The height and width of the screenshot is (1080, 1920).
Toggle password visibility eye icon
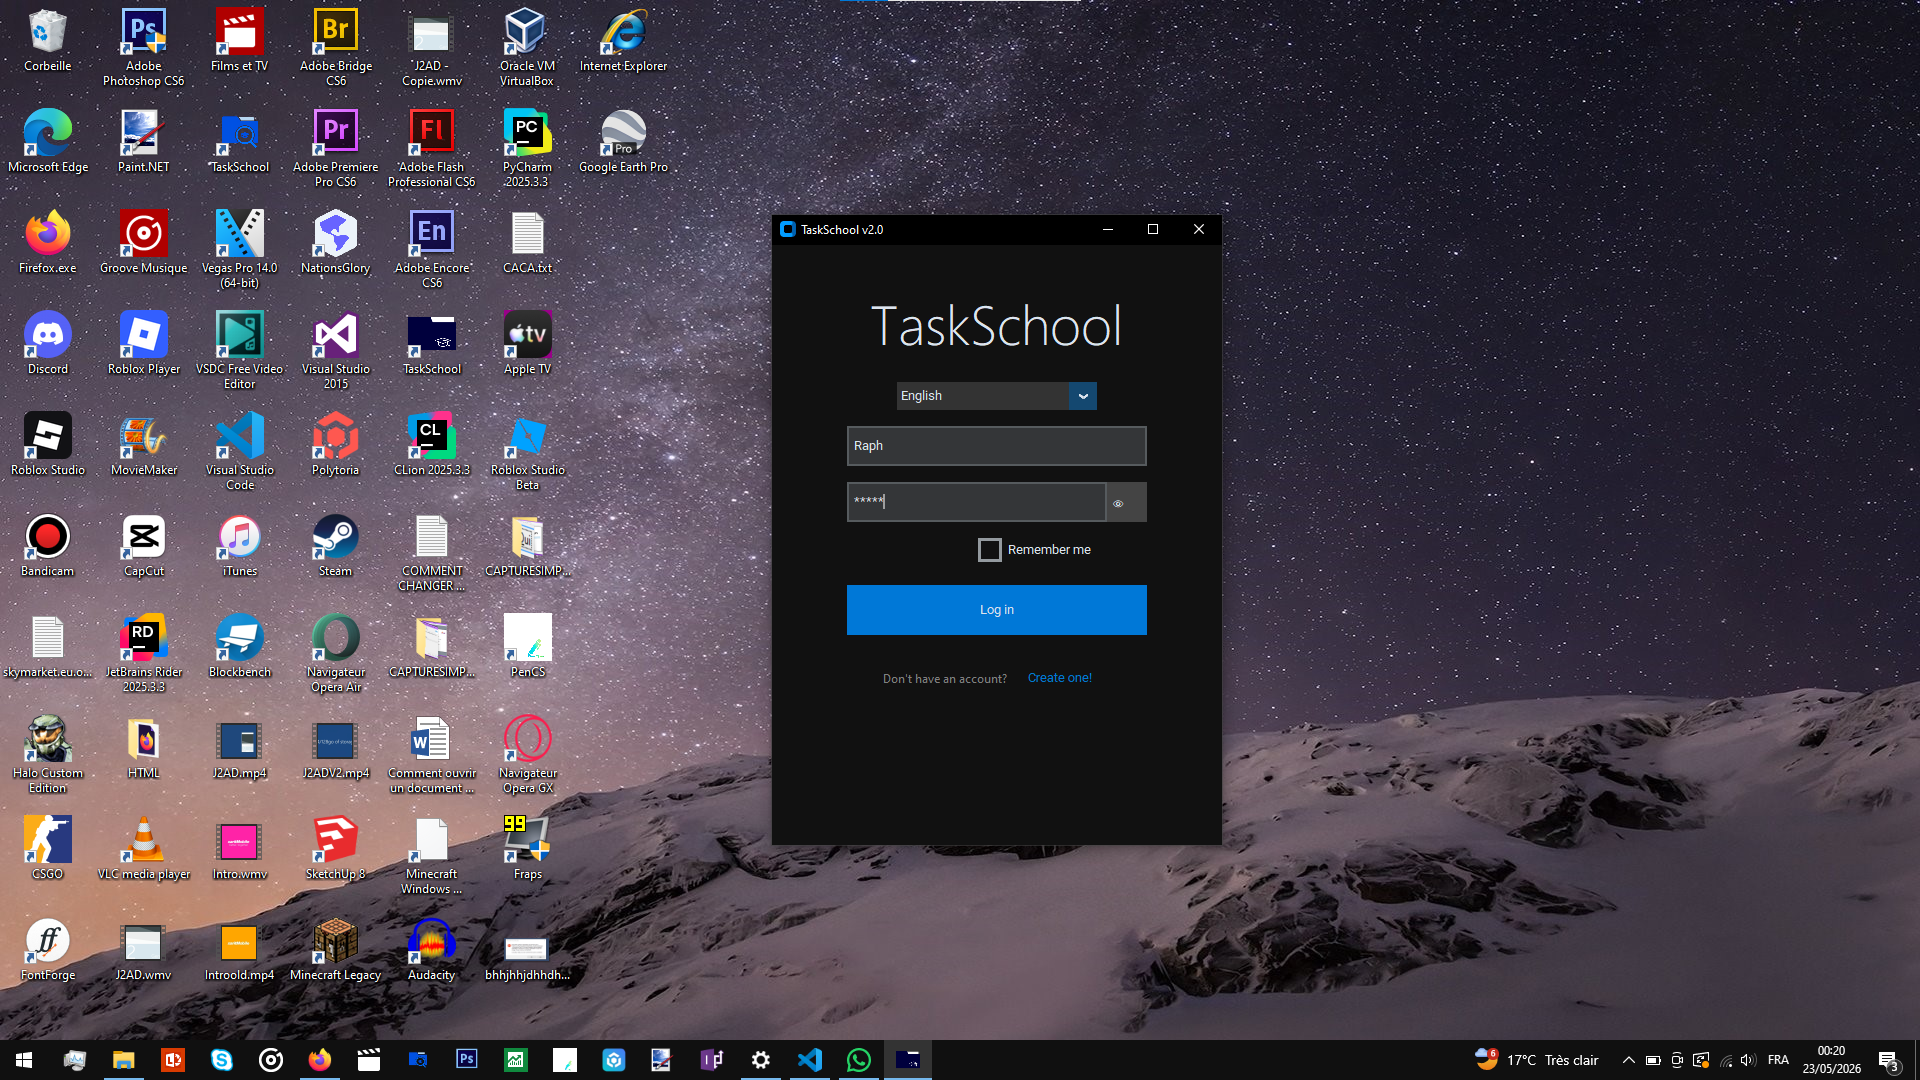(x=1118, y=503)
